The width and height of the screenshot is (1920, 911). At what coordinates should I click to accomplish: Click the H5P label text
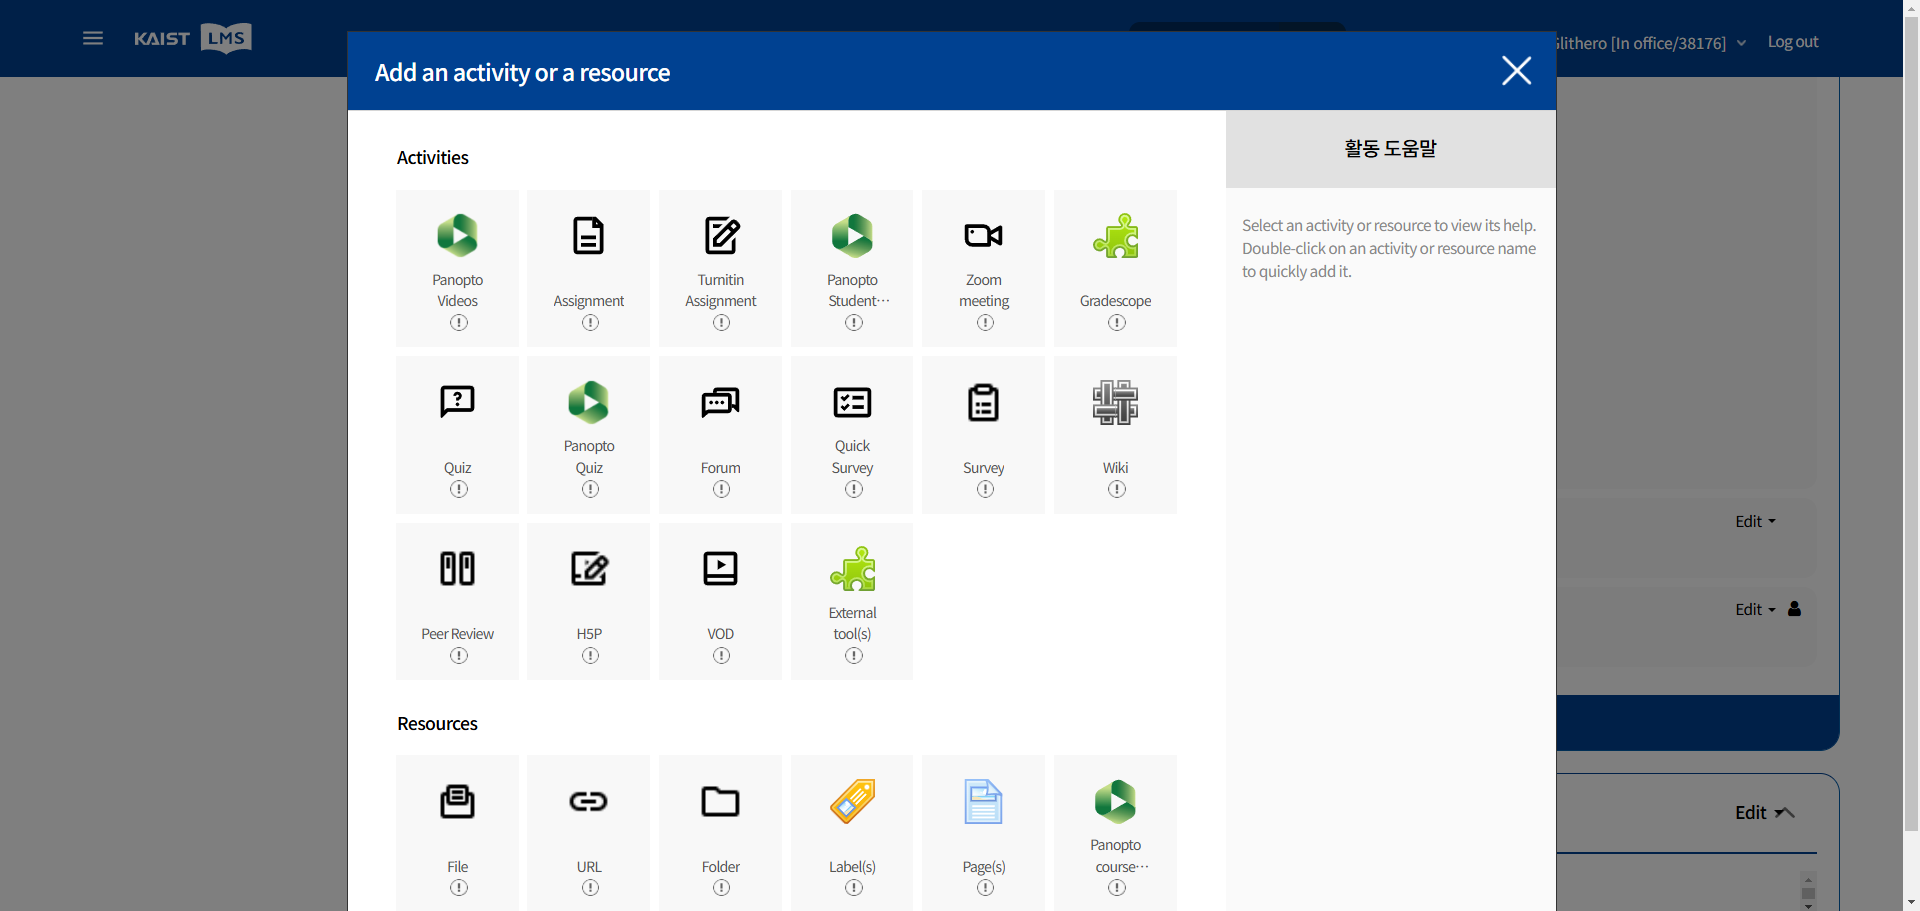click(x=589, y=634)
